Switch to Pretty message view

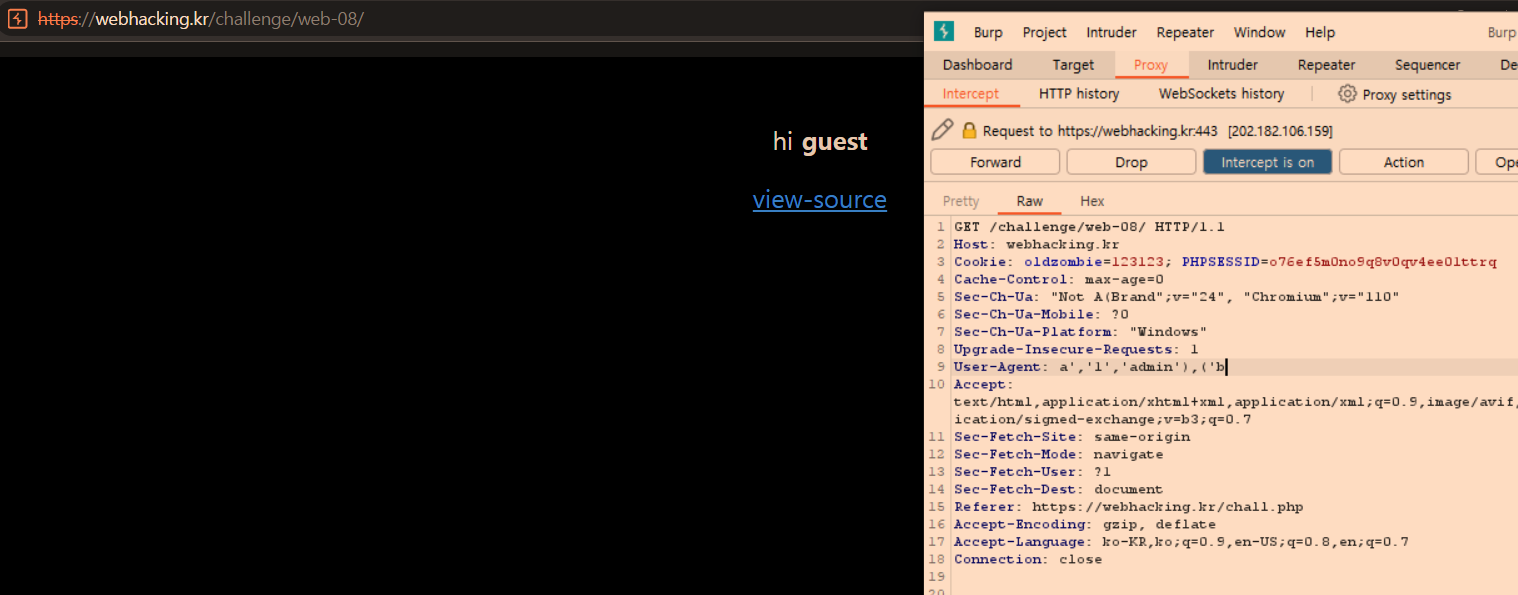(x=961, y=201)
